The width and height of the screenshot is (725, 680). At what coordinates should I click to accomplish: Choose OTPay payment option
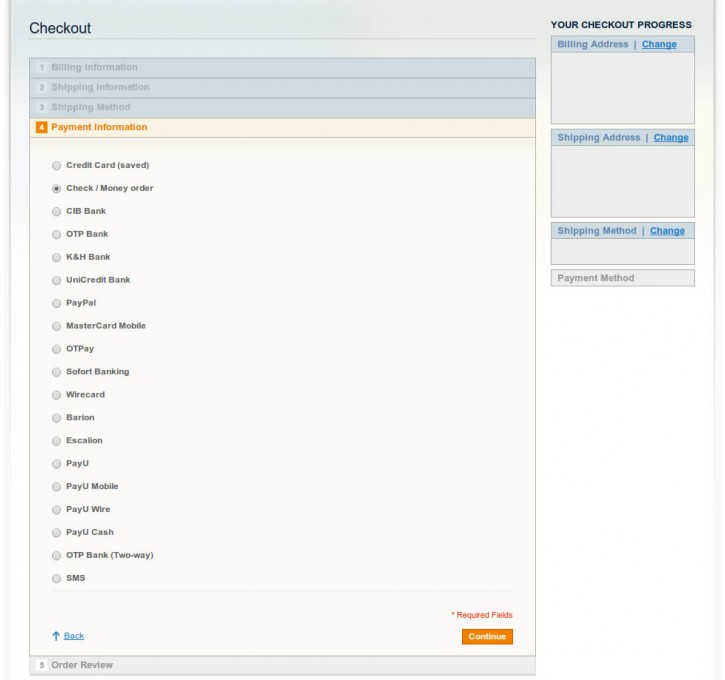click(x=56, y=349)
